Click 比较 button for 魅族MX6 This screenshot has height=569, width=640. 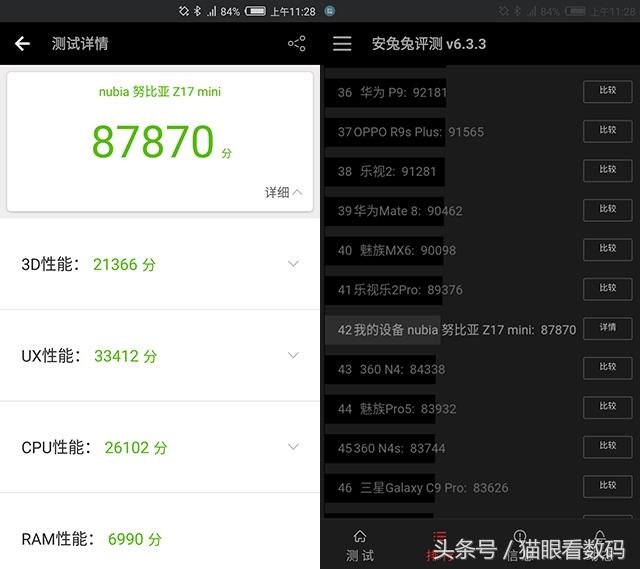pyautogui.click(x=607, y=249)
